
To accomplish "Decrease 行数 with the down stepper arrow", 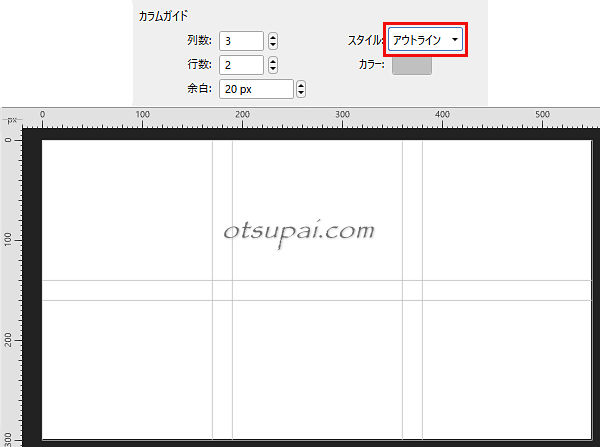I will pos(273,70).
